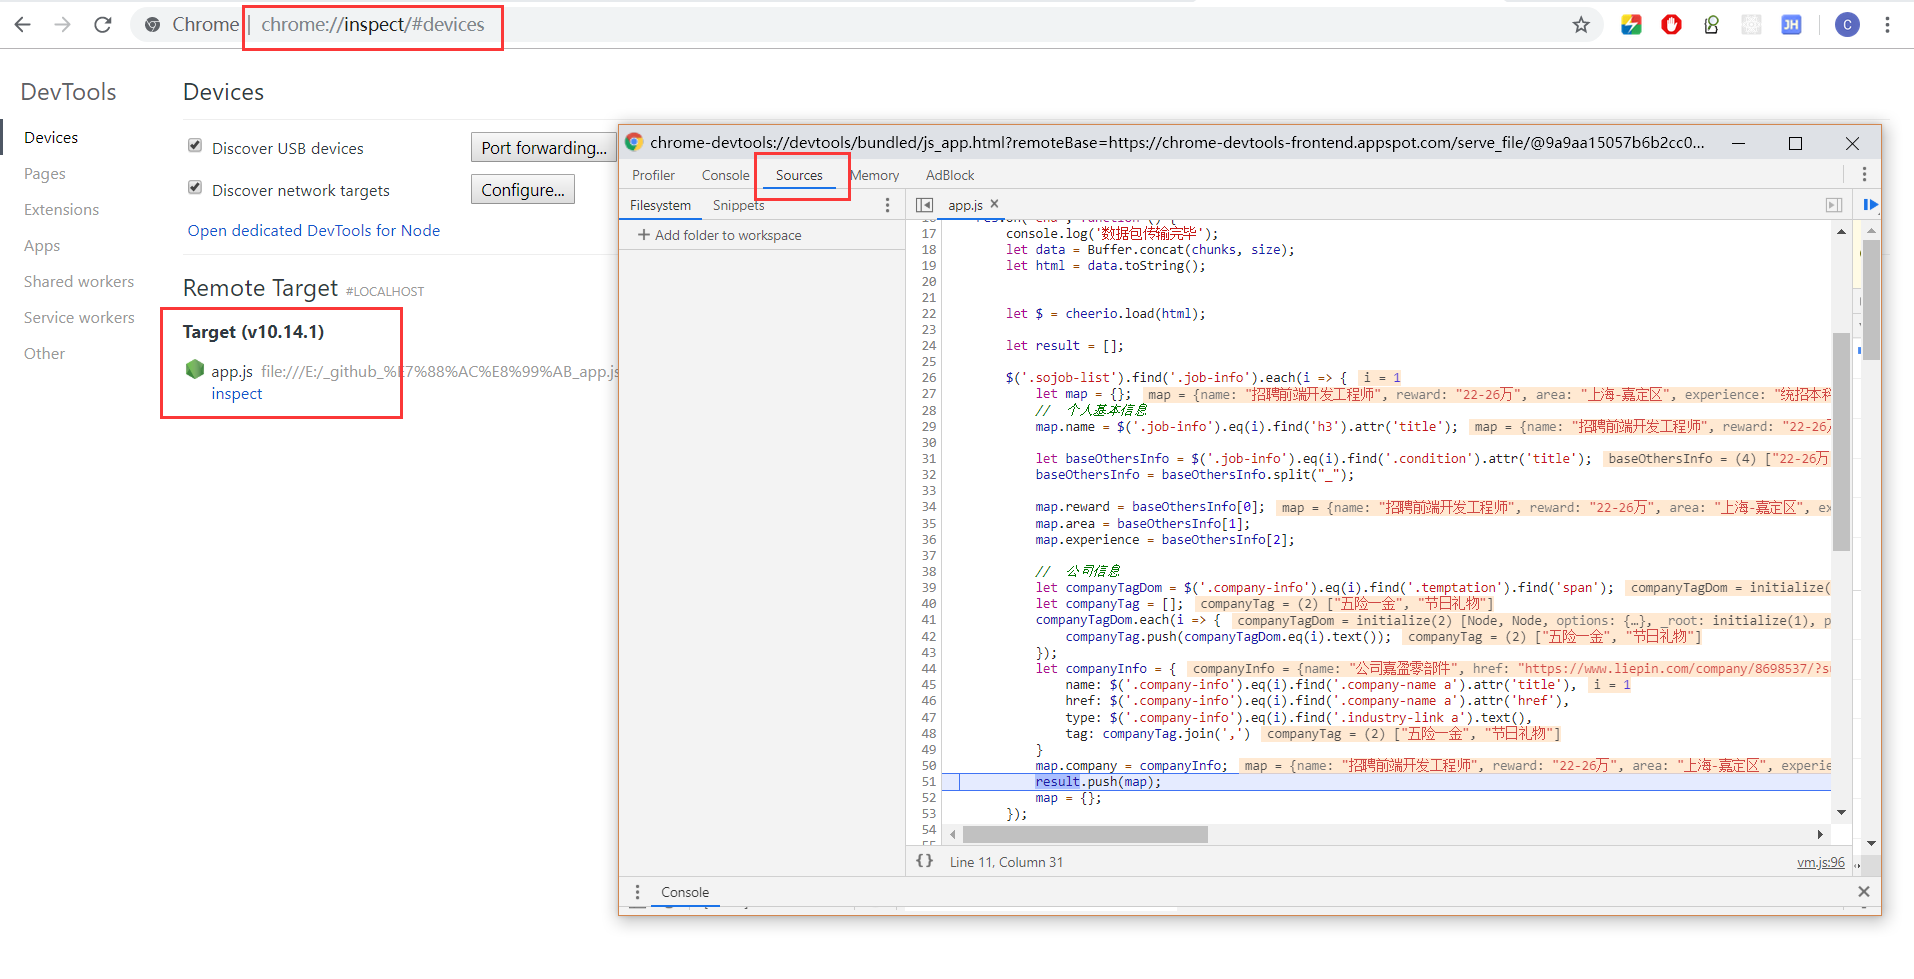Click the show debugger pane icon
This screenshot has height=979, width=1914.
1834,205
